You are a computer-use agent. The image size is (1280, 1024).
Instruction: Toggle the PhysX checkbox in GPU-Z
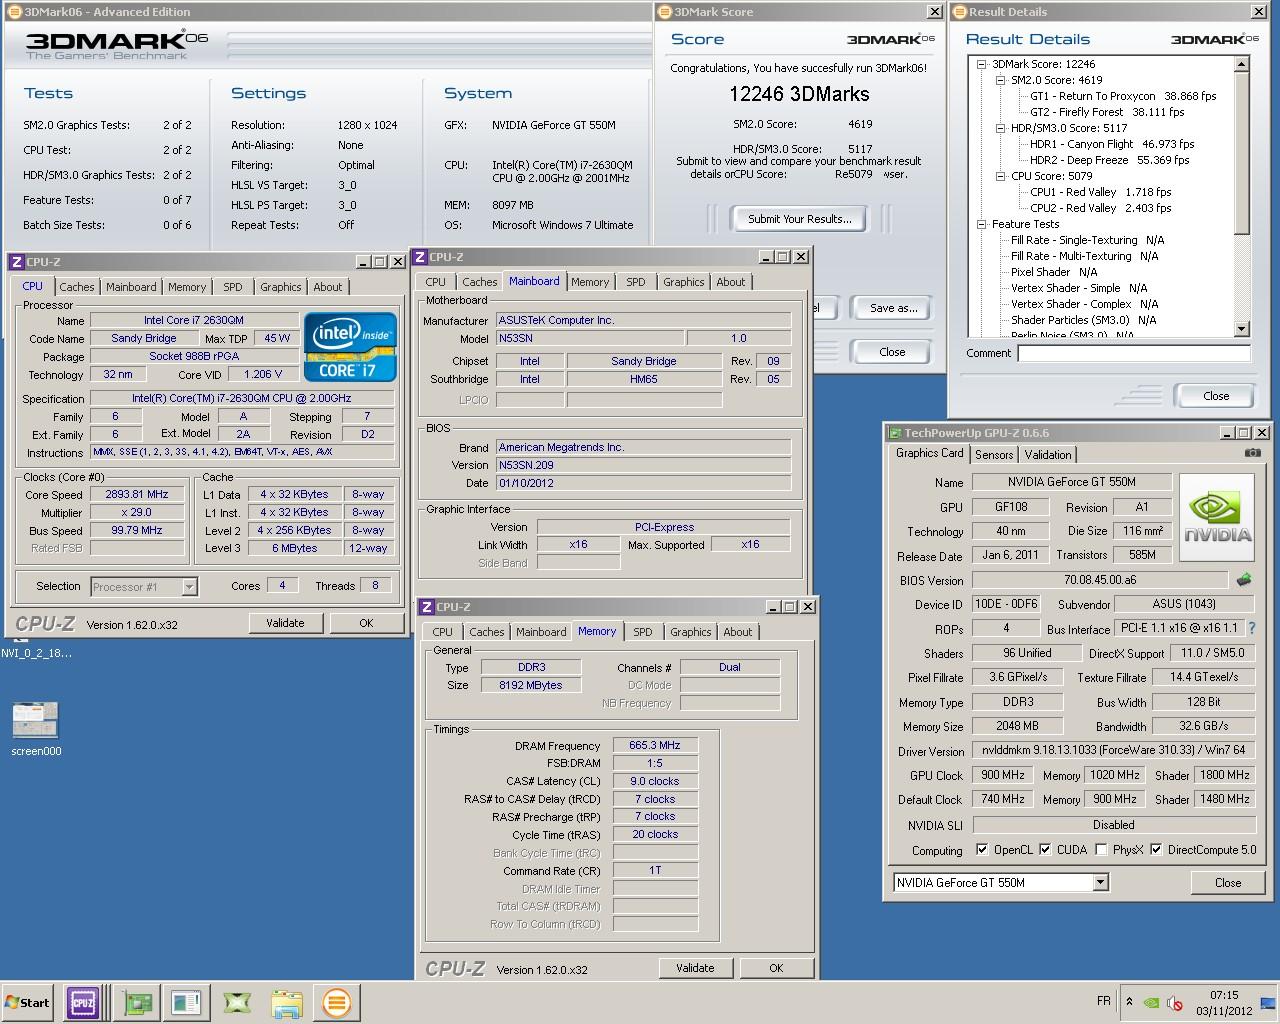[1101, 850]
